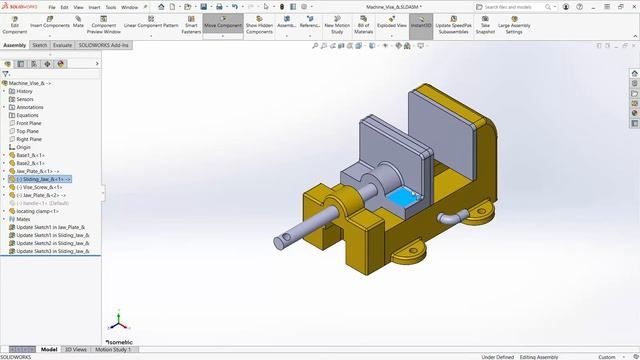Expand the manager tabs chevron
This screenshot has height=360, width=640.
pos(97,64)
